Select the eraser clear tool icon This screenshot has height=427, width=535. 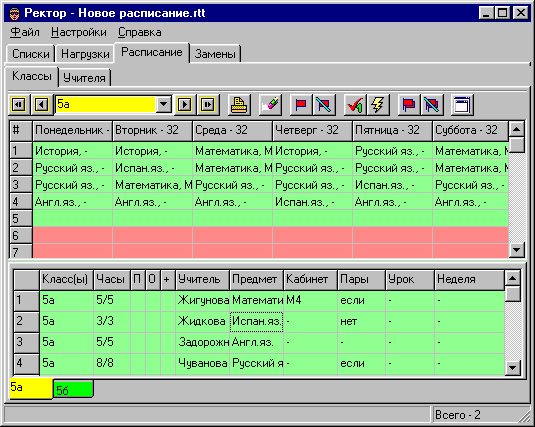pyautogui.click(x=270, y=104)
